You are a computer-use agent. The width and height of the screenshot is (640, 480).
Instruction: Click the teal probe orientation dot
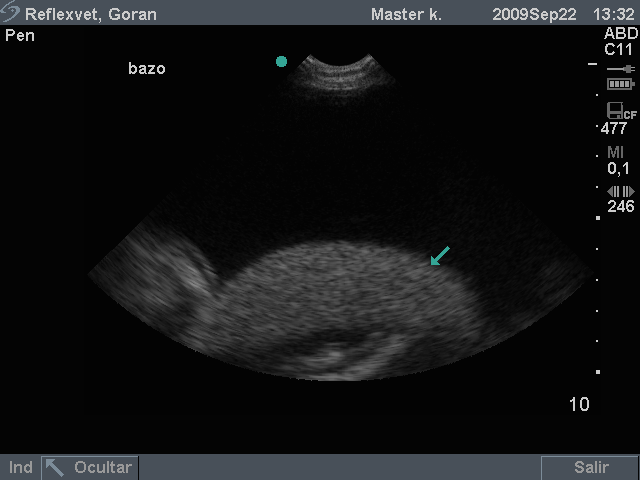pos(281,62)
